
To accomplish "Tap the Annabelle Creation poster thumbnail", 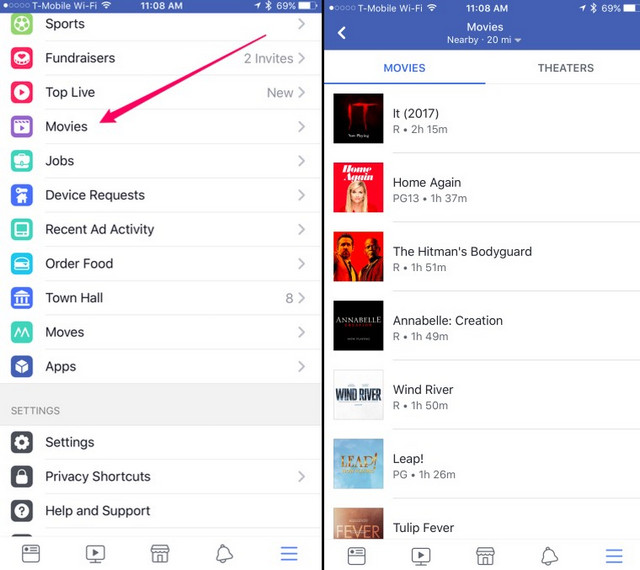I will pos(358,325).
